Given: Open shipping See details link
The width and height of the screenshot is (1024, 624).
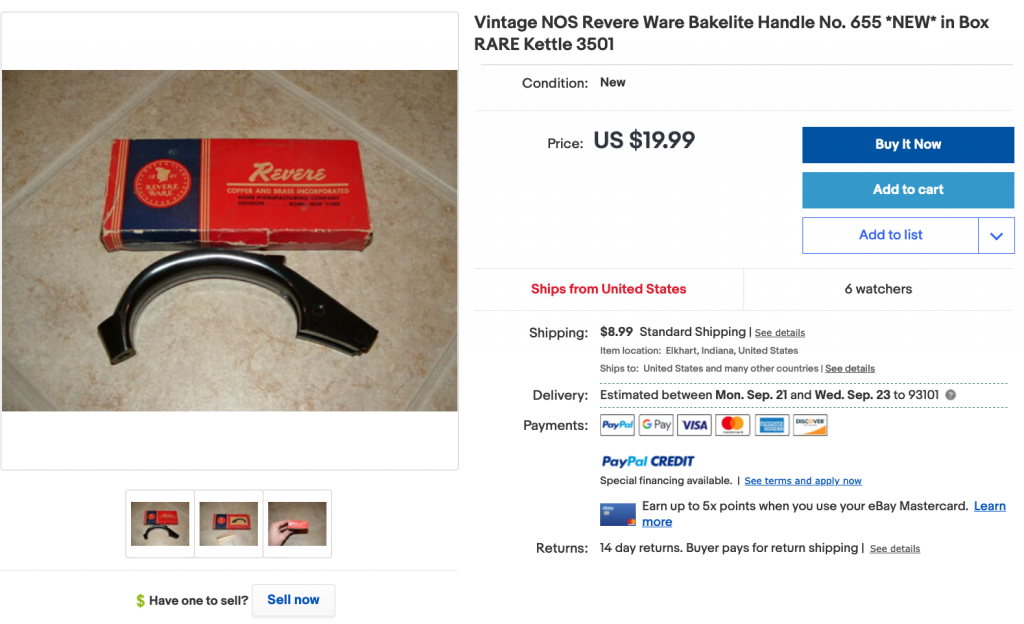Looking at the screenshot, I should tap(780, 333).
